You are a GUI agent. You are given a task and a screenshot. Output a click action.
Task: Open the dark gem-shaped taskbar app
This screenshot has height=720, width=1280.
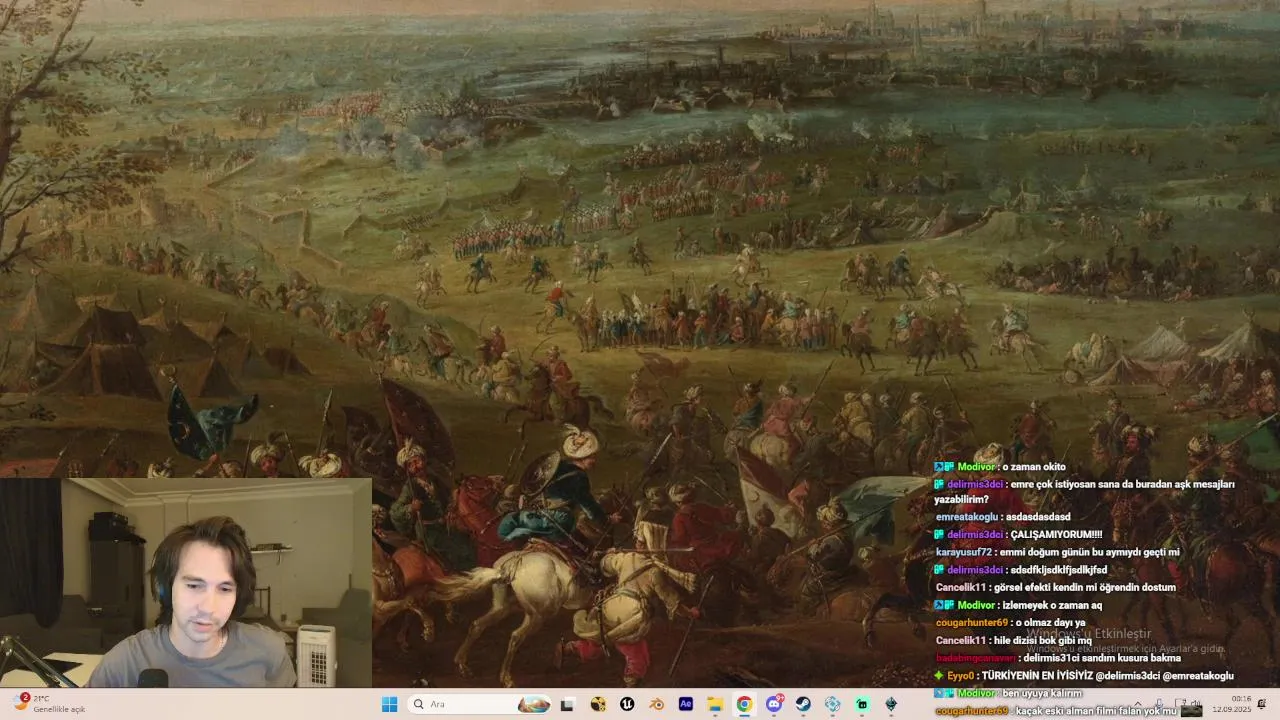pos(891,704)
